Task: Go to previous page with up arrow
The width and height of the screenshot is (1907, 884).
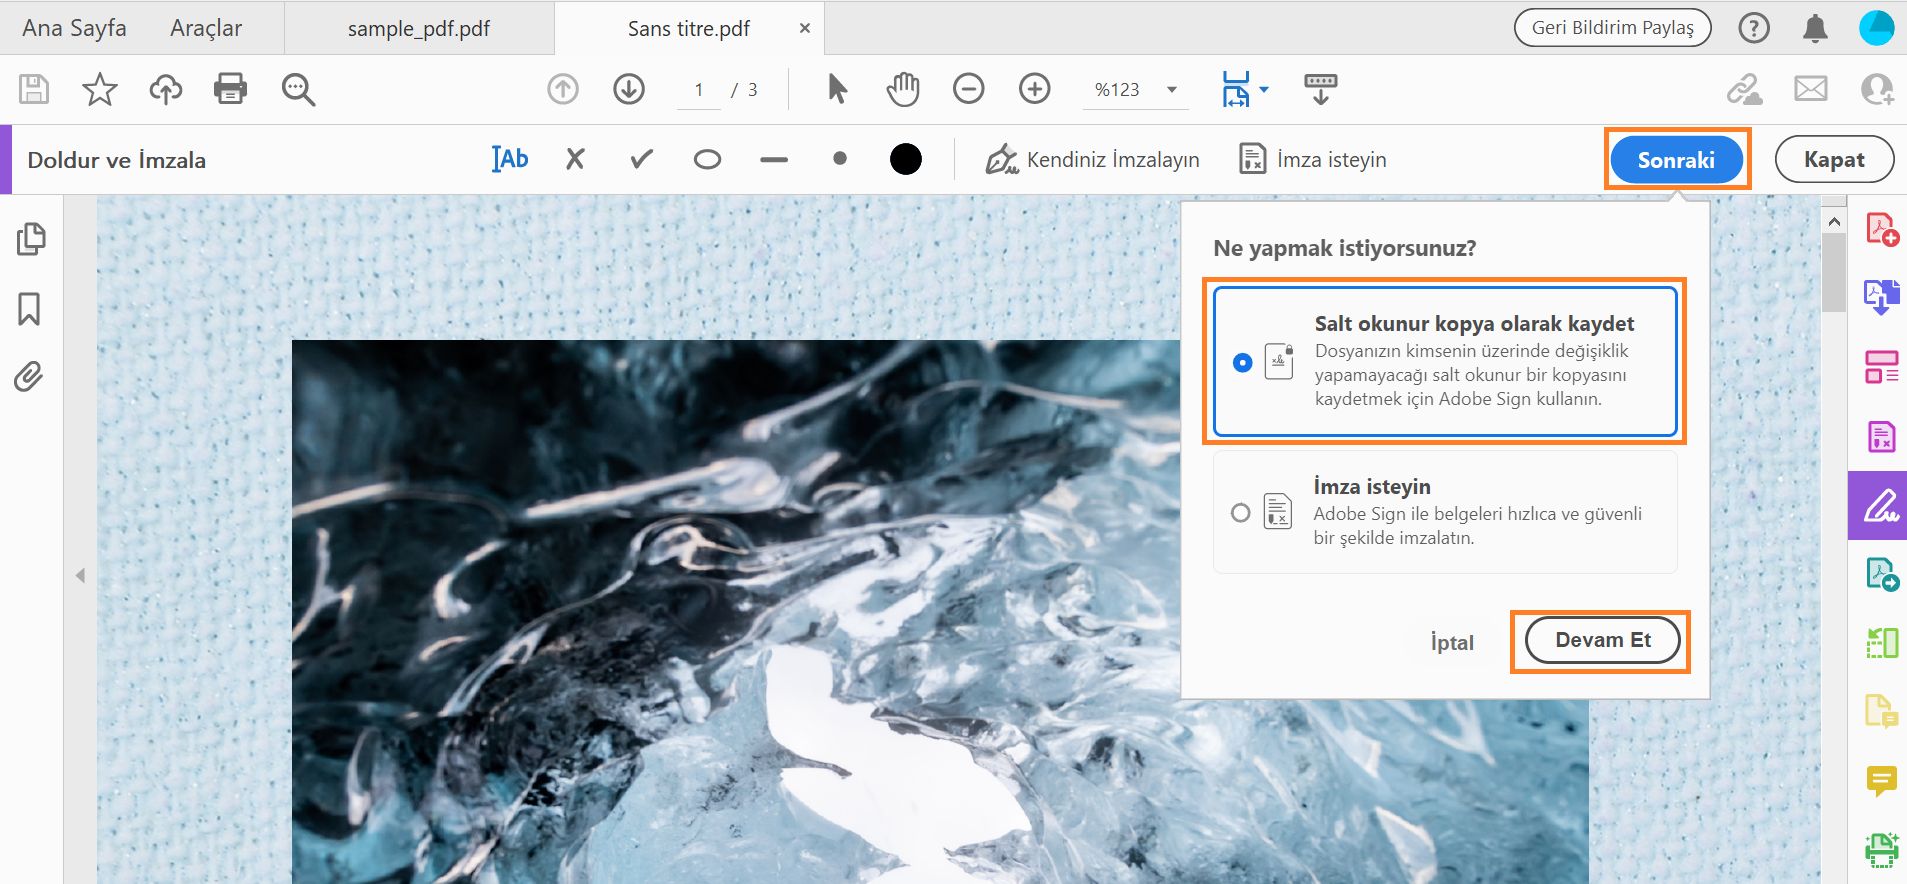Action: tap(563, 90)
